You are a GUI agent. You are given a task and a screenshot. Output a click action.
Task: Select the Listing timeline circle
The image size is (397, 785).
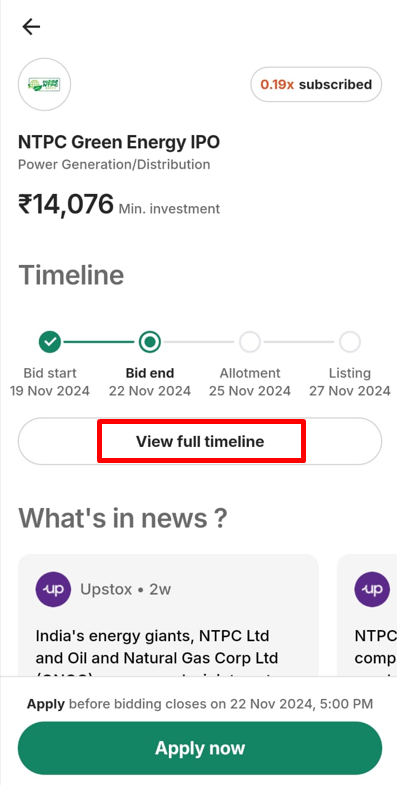pyautogui.click(x=350, y=342)
